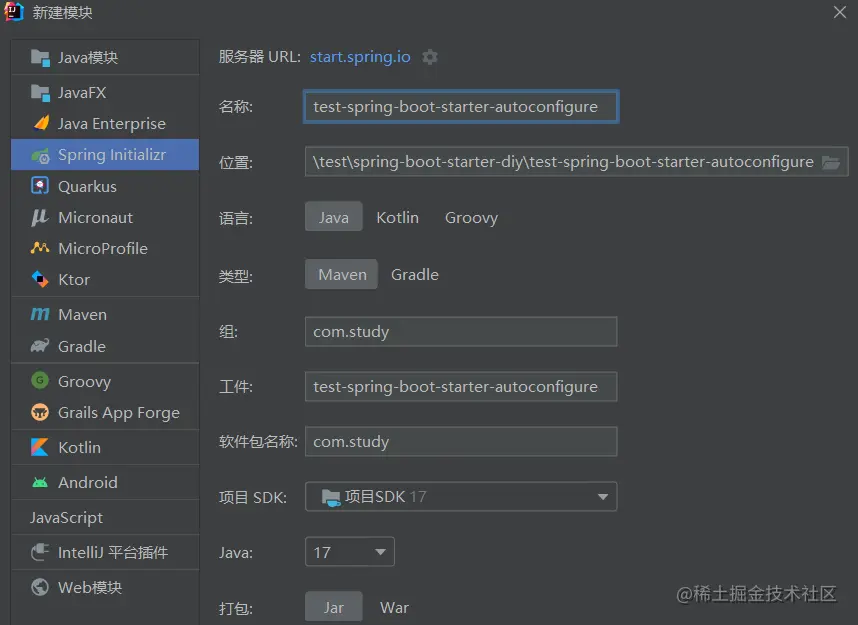The width and height of the screenshot is (858, 625).
Task: Click the IntelliJ IDEA logo in title bar
Action: point(13,11)
